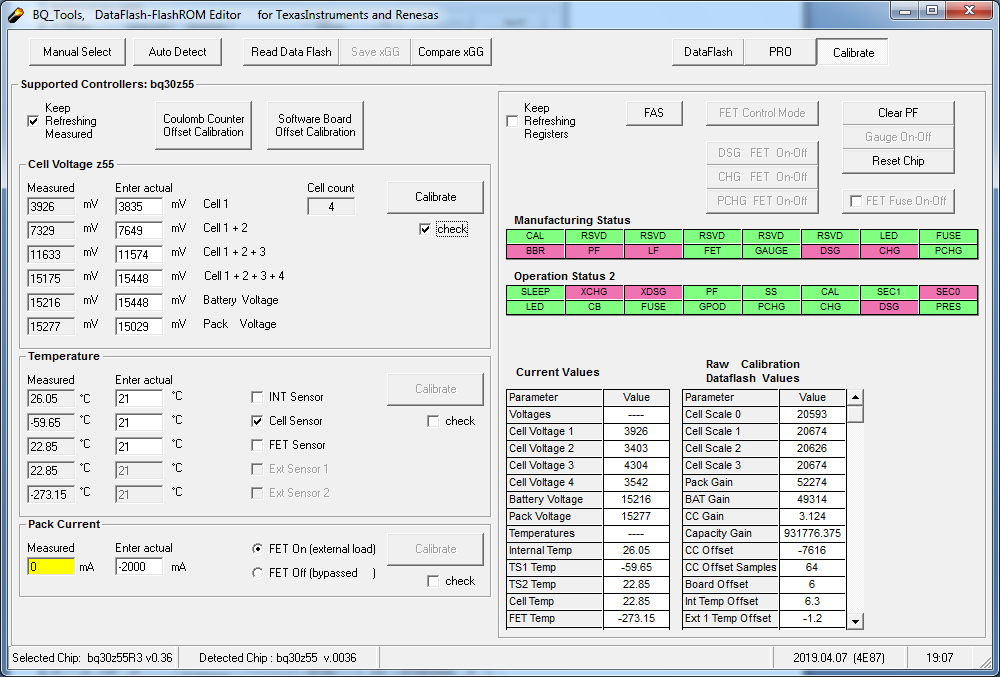Click the BBR Manufacturing Status indicator

[x=535, y=251]
